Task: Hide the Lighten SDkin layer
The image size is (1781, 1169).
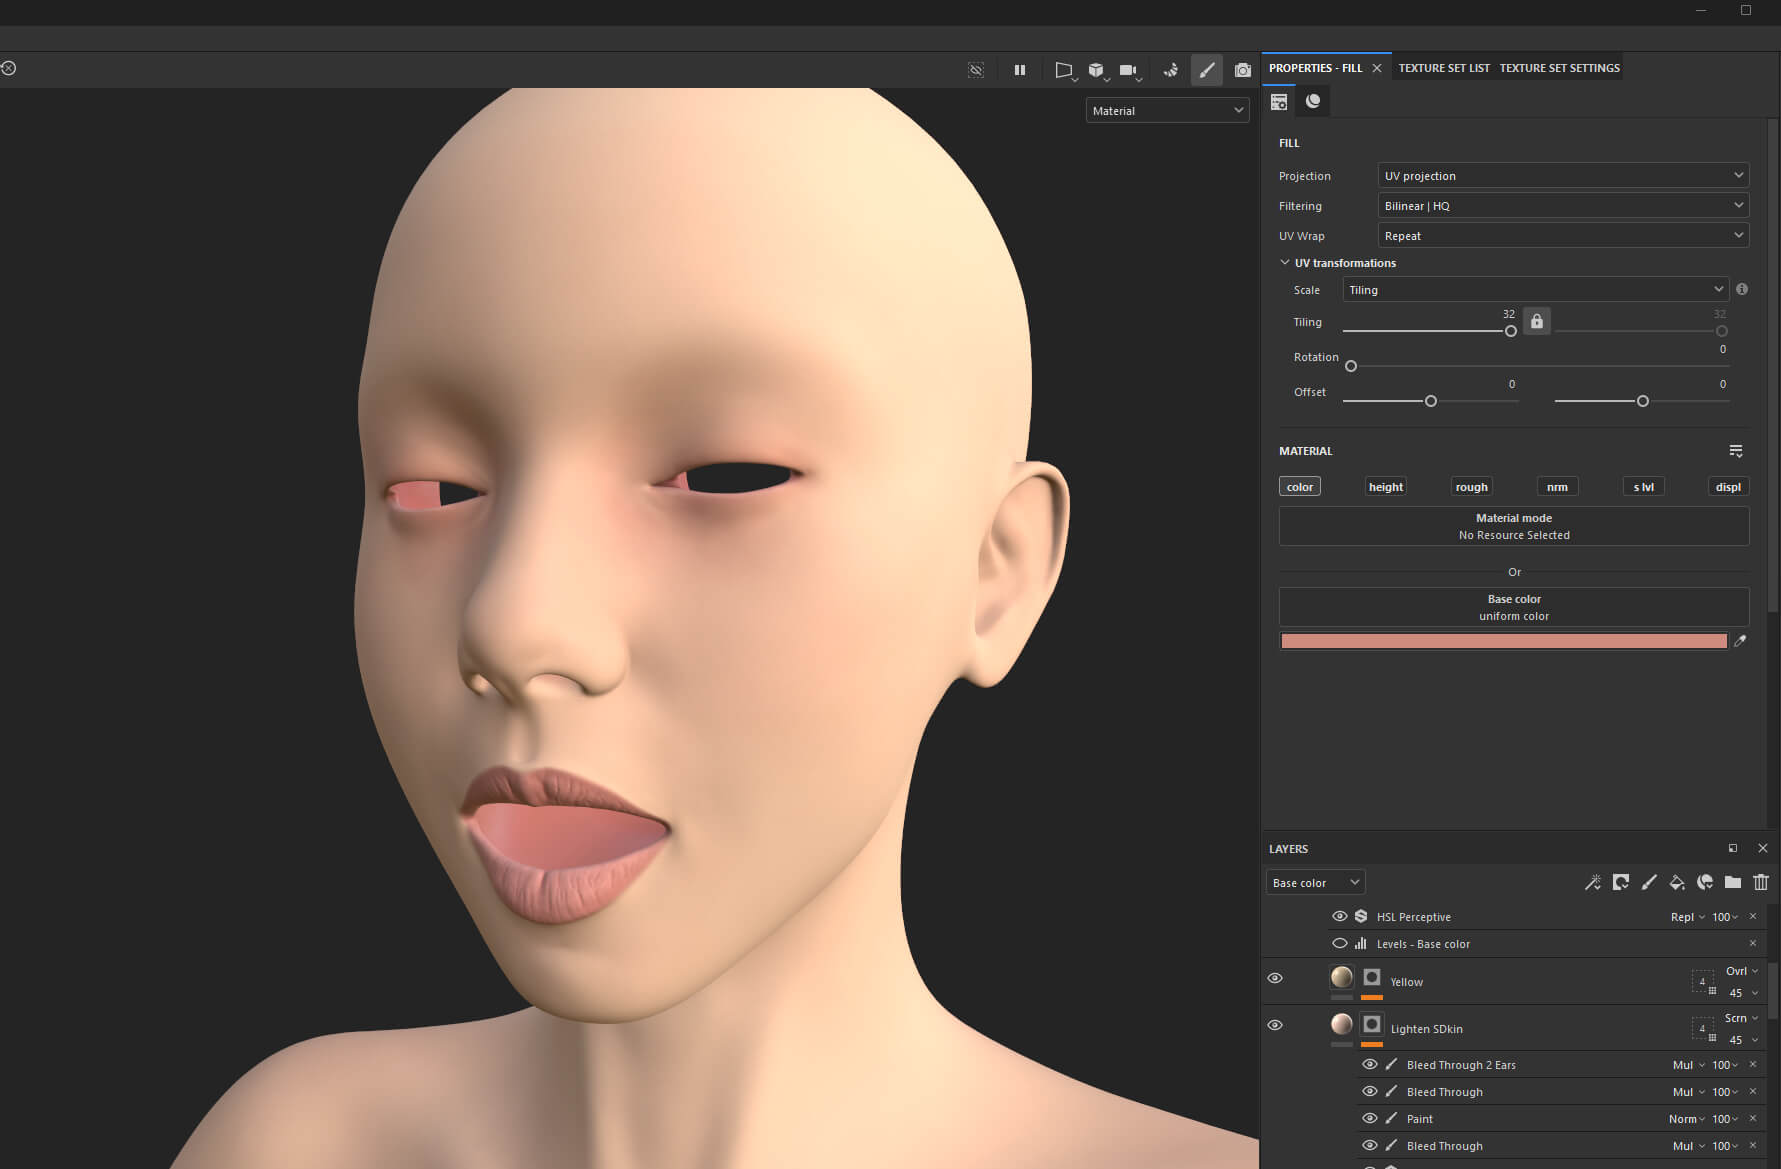Action: [1275, 1025]
